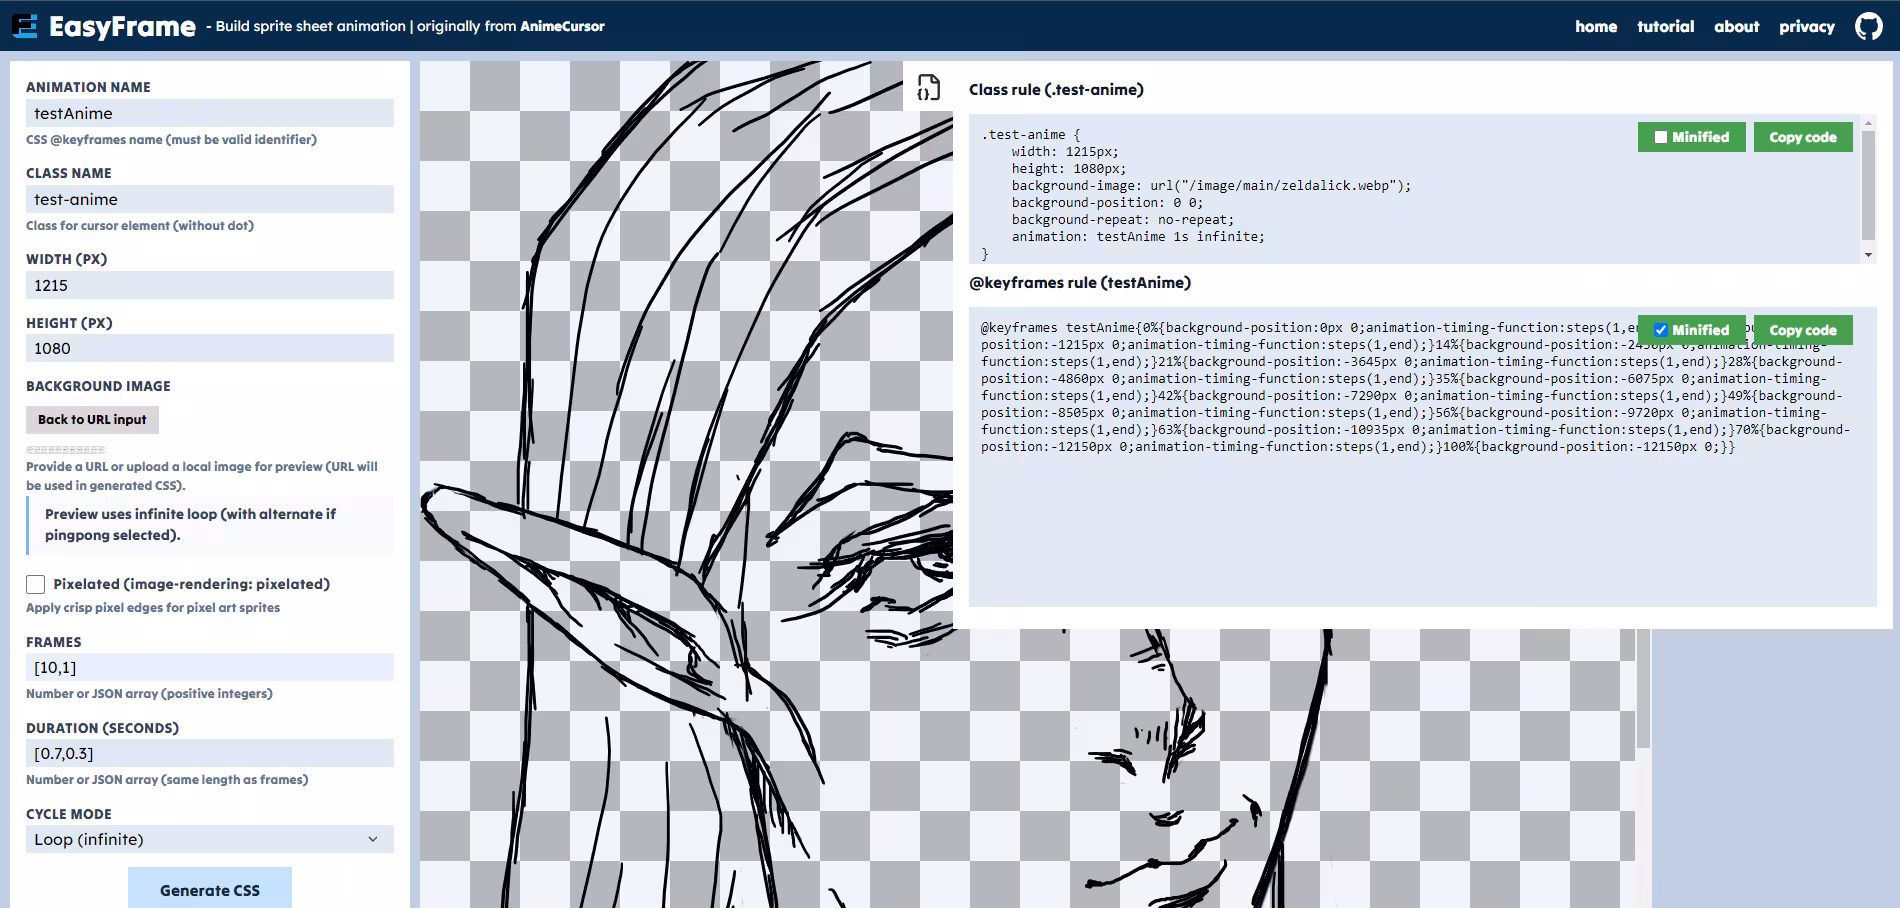Viewport: 1900px width, 908px height.
Task: Toggle Minified checkbox for class rule
Action: [1662, 137]
